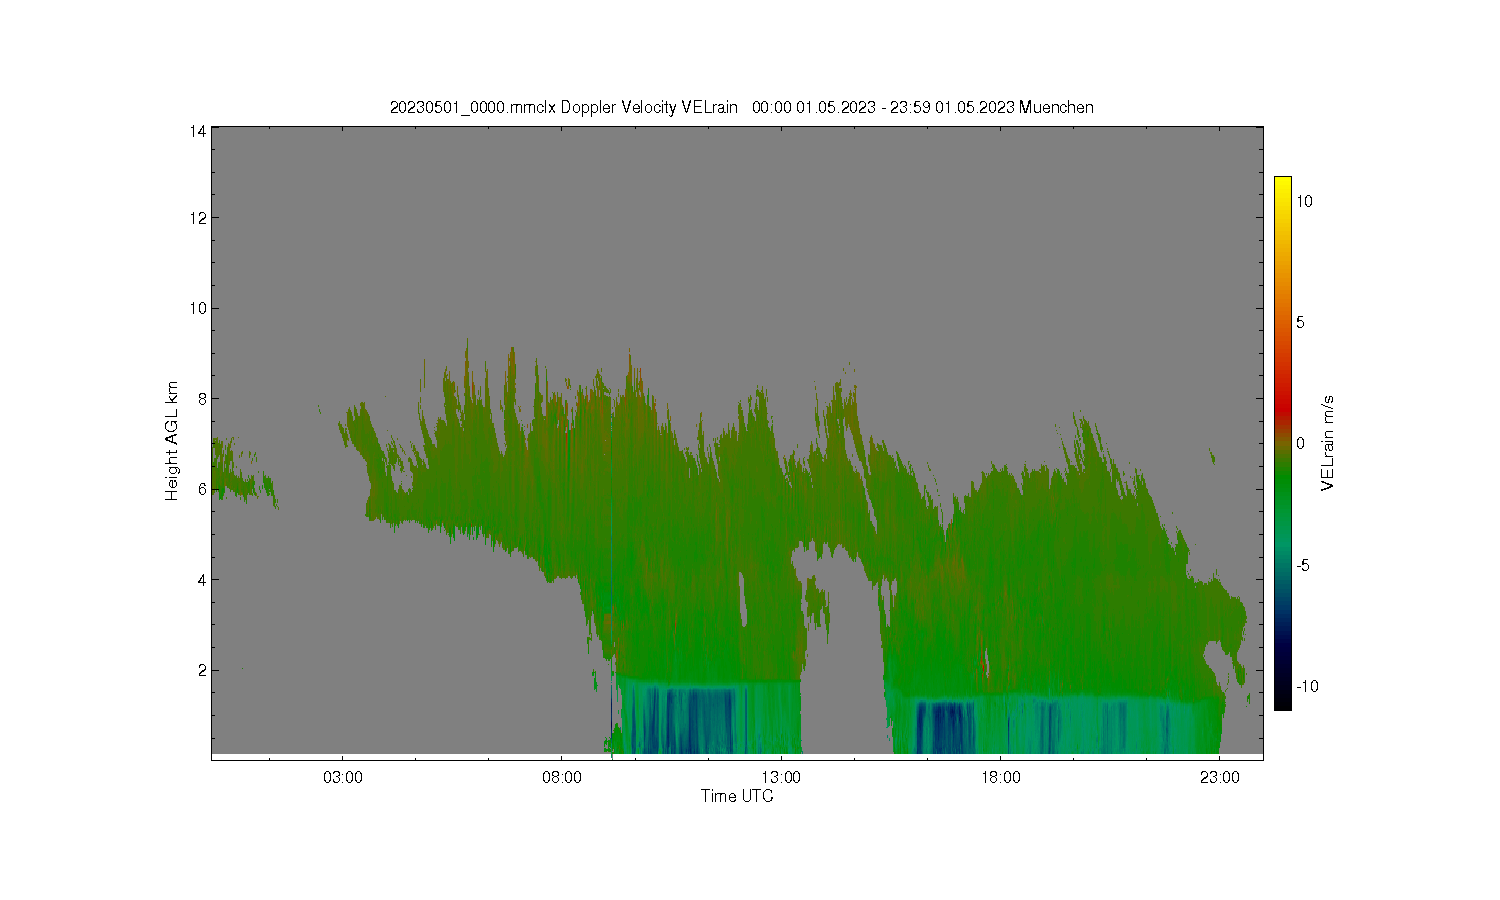1500x900 pixels.
Task: Click the height tick label 2
Action: pyautogui.click(x=202, y=670)
